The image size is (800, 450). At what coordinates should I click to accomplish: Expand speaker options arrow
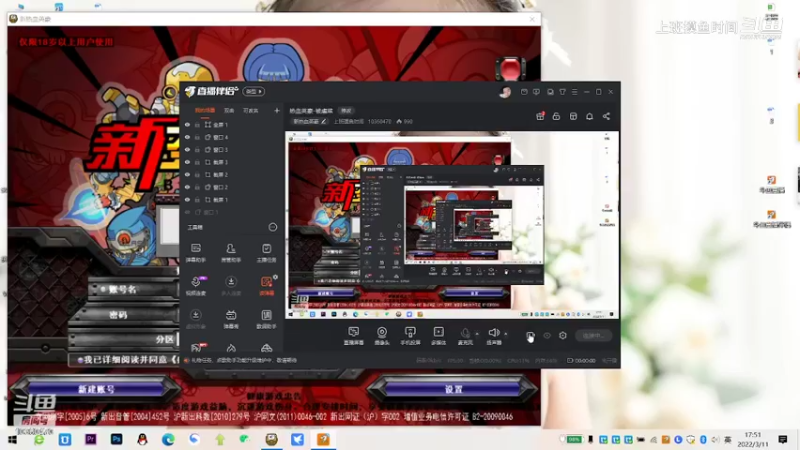pos(506,334)
